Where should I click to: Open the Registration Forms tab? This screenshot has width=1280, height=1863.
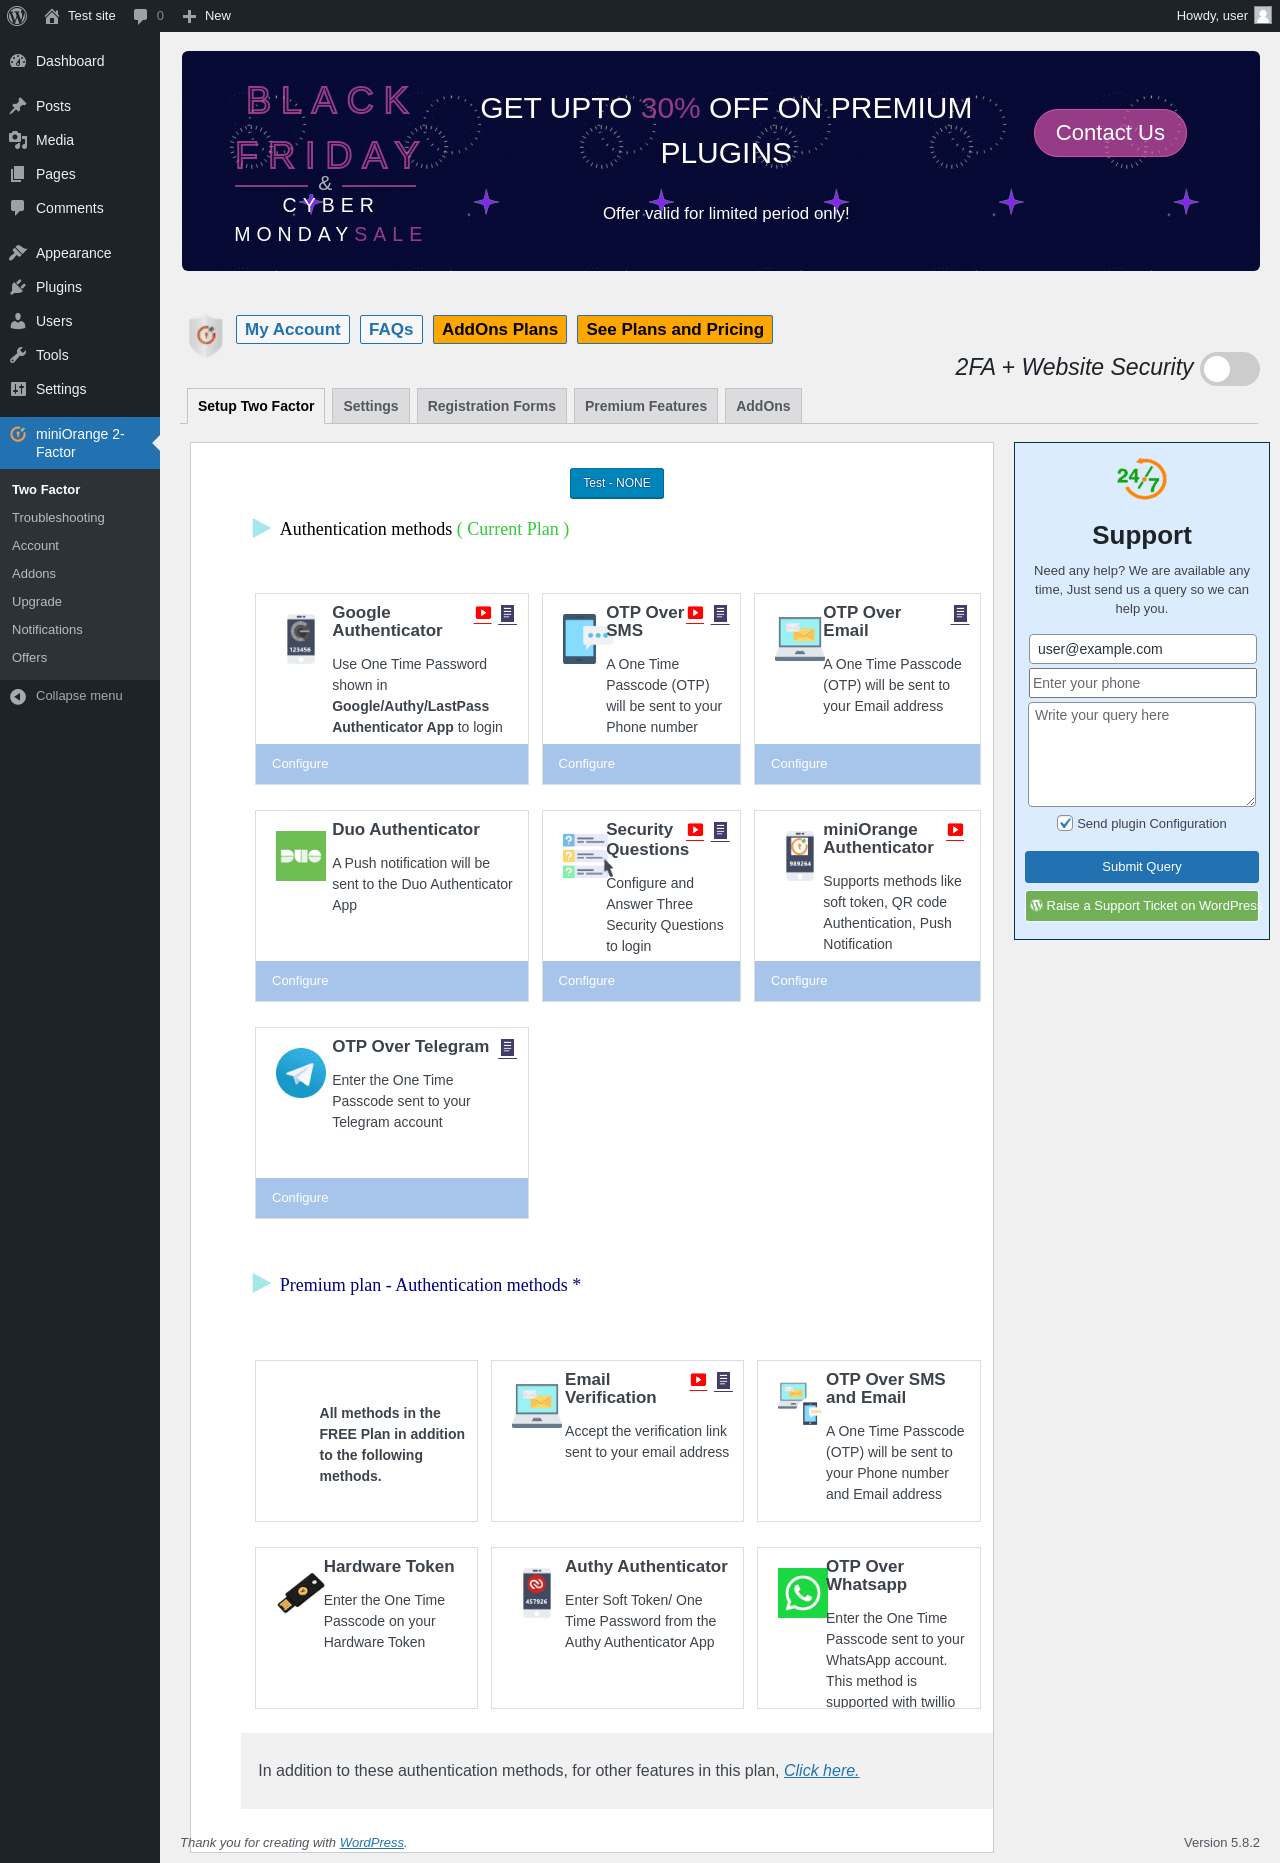pyautogui.click(x=492, y=406)
